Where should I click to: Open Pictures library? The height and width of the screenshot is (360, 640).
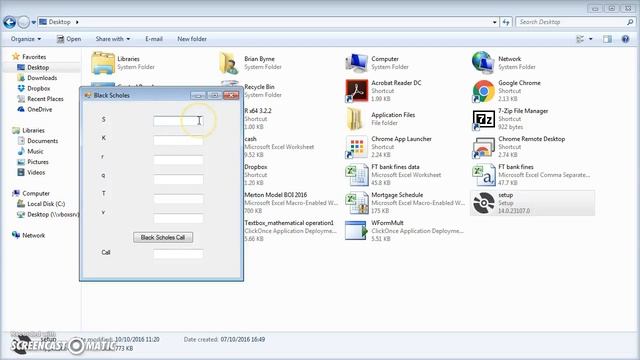38,162
